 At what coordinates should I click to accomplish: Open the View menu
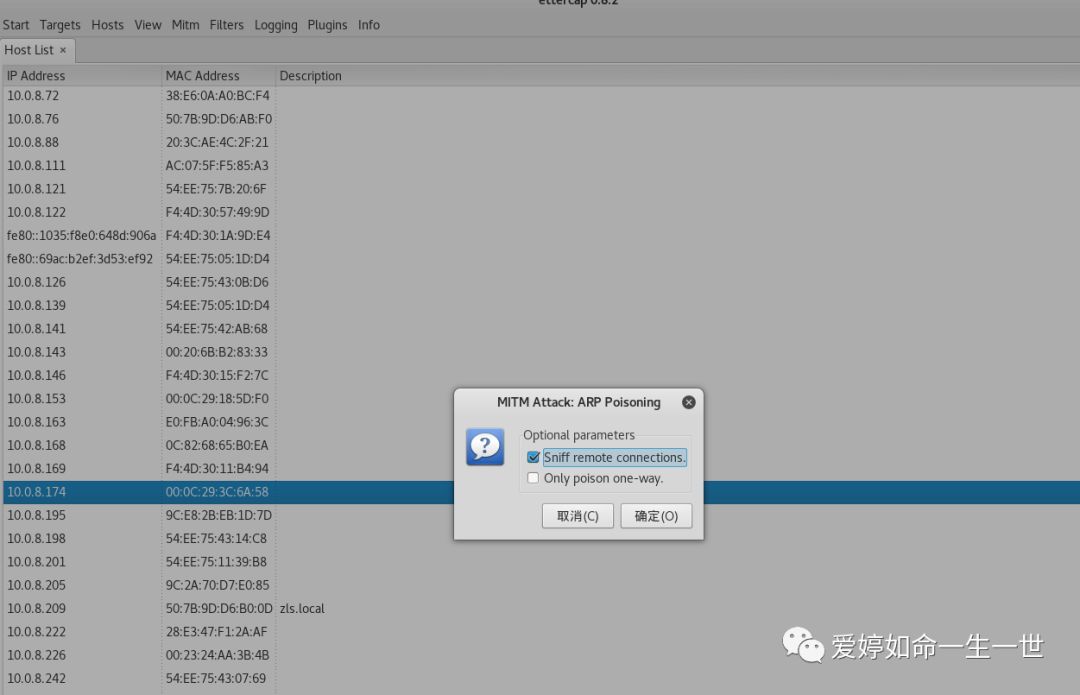coord(147,25)
